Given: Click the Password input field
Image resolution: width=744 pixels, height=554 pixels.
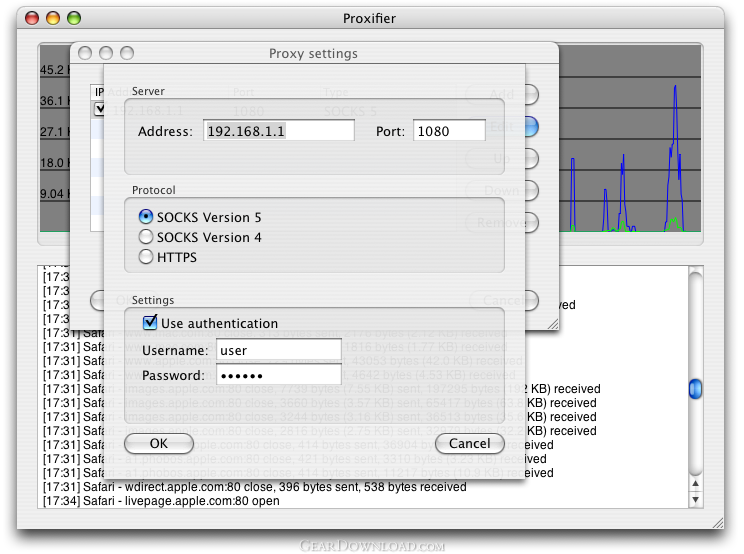Looking at the screenshot, I should 279,375.
